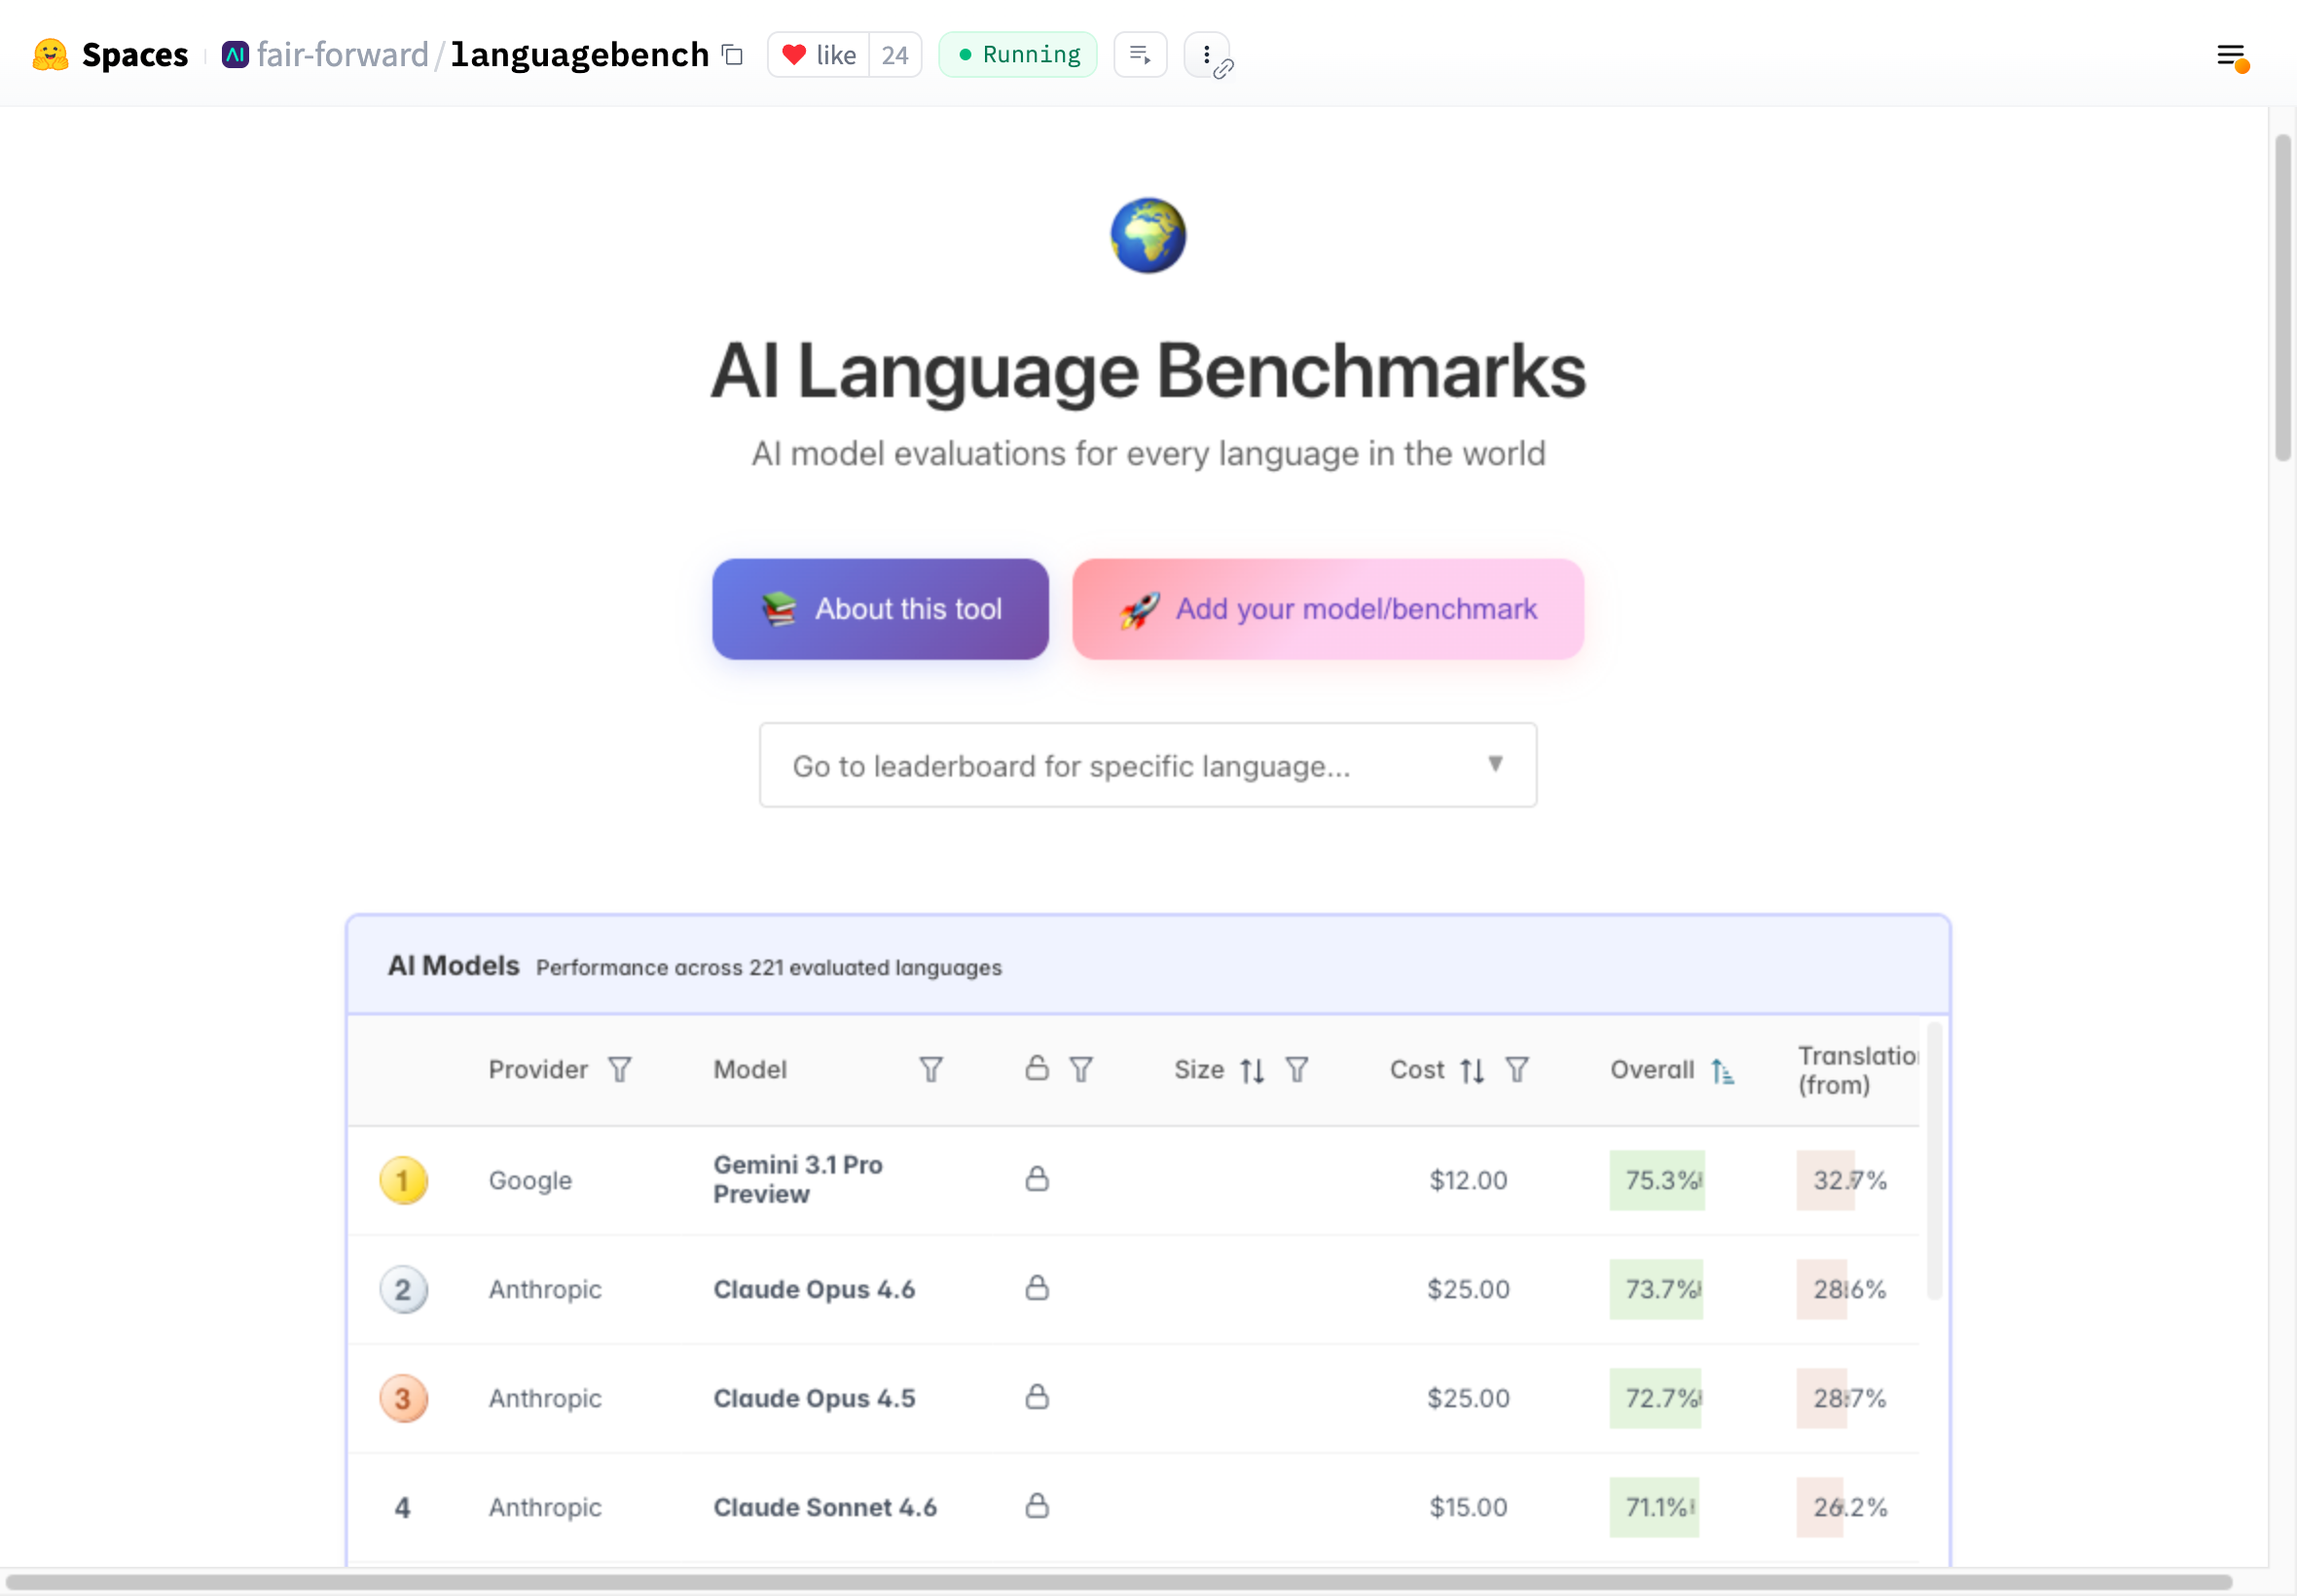Select Claude Opus 4.6 model name
The width and height of the screenshot is (2297, 1596).
click(x=814, y=1289)
